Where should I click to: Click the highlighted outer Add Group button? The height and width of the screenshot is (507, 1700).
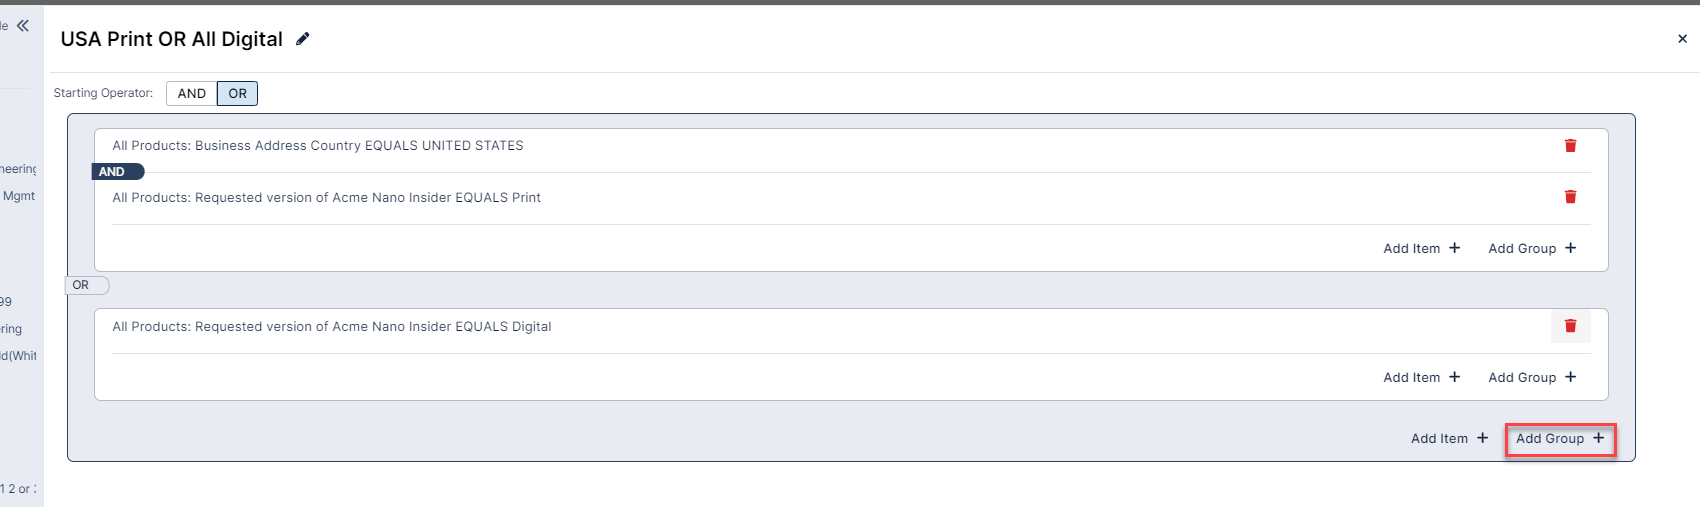tap(1559, 439)
